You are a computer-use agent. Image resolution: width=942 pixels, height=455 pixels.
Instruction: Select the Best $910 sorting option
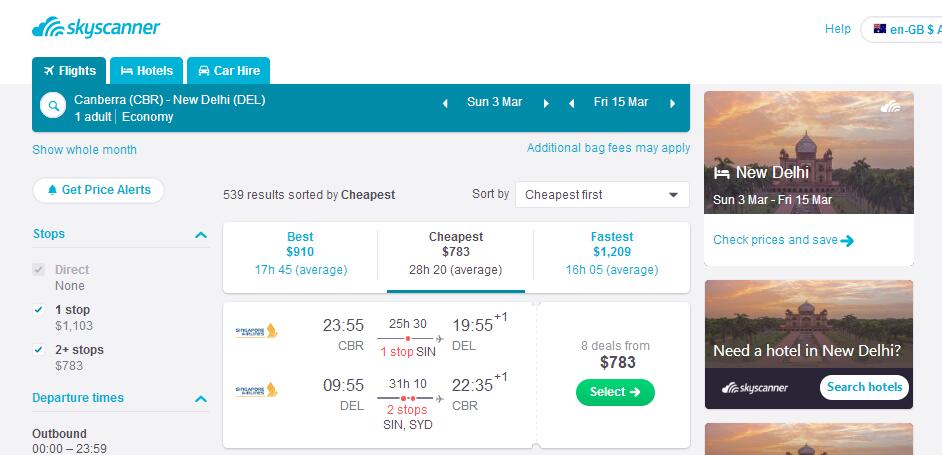pyautogui.click(x=300, y=253)
